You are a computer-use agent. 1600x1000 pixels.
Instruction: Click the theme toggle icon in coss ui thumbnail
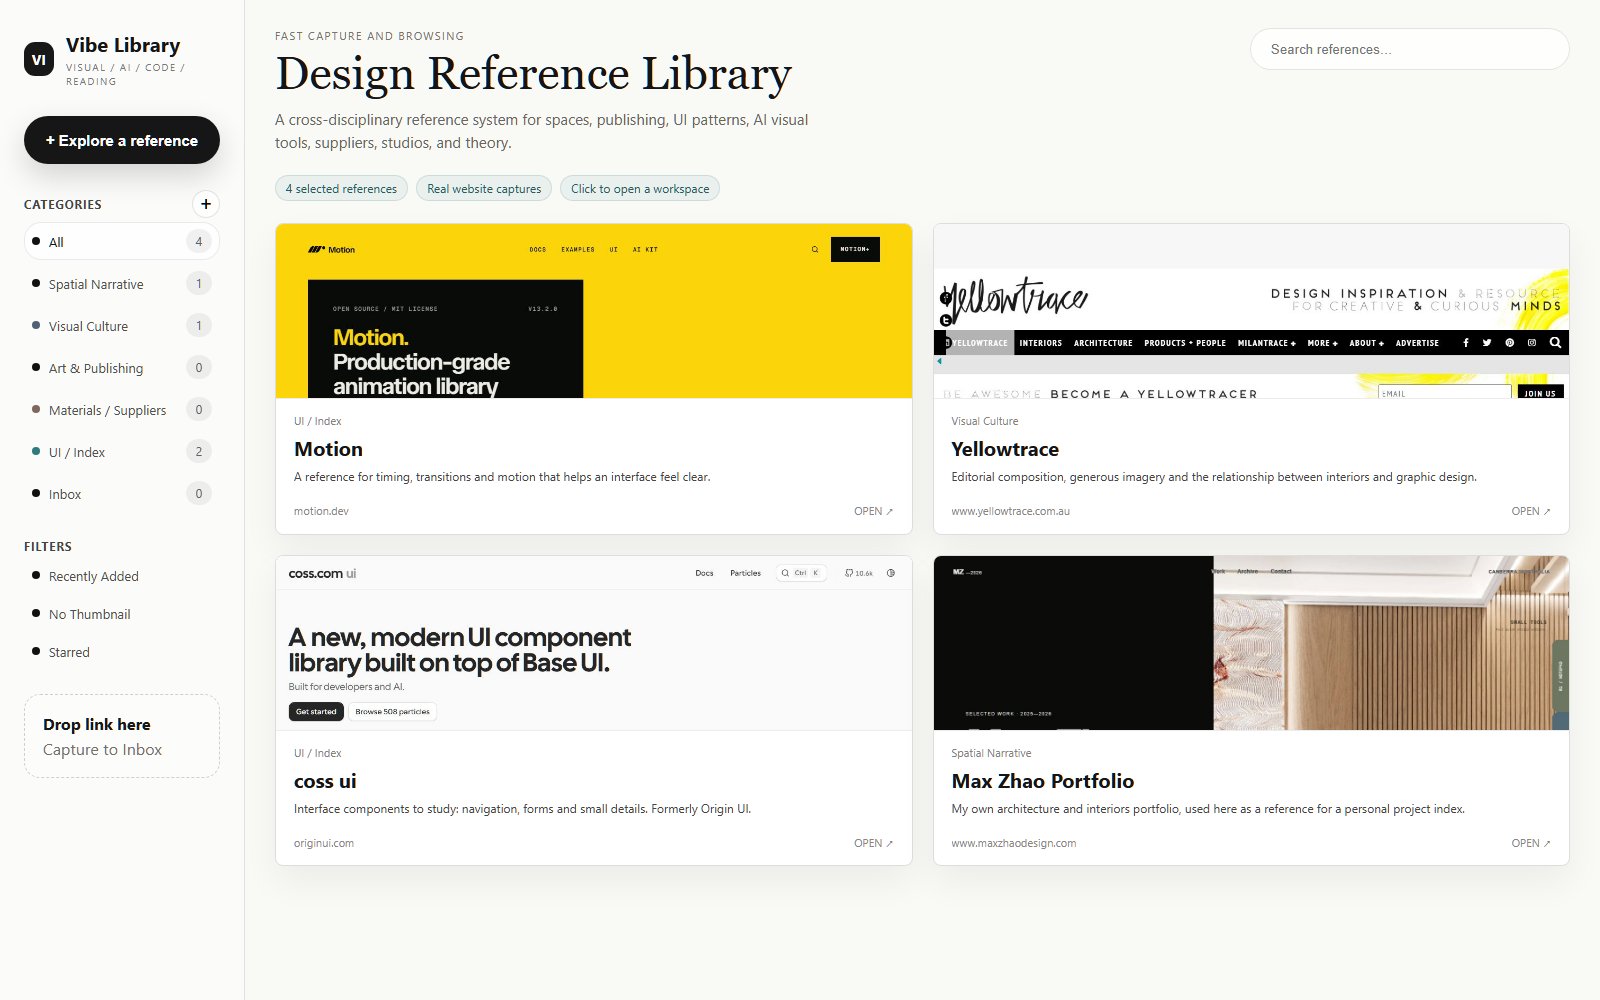pos(891,573)
